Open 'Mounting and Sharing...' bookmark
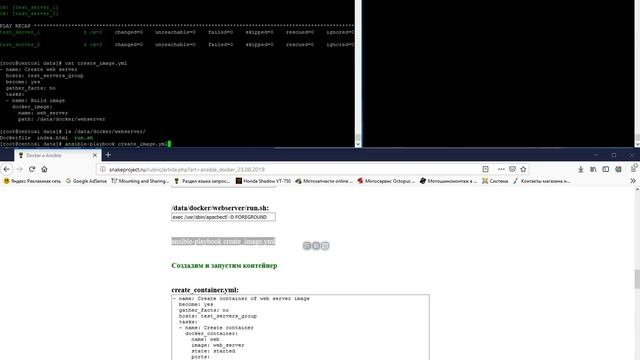The height and width of the screenshot is (360, 640). pos(140,181)
